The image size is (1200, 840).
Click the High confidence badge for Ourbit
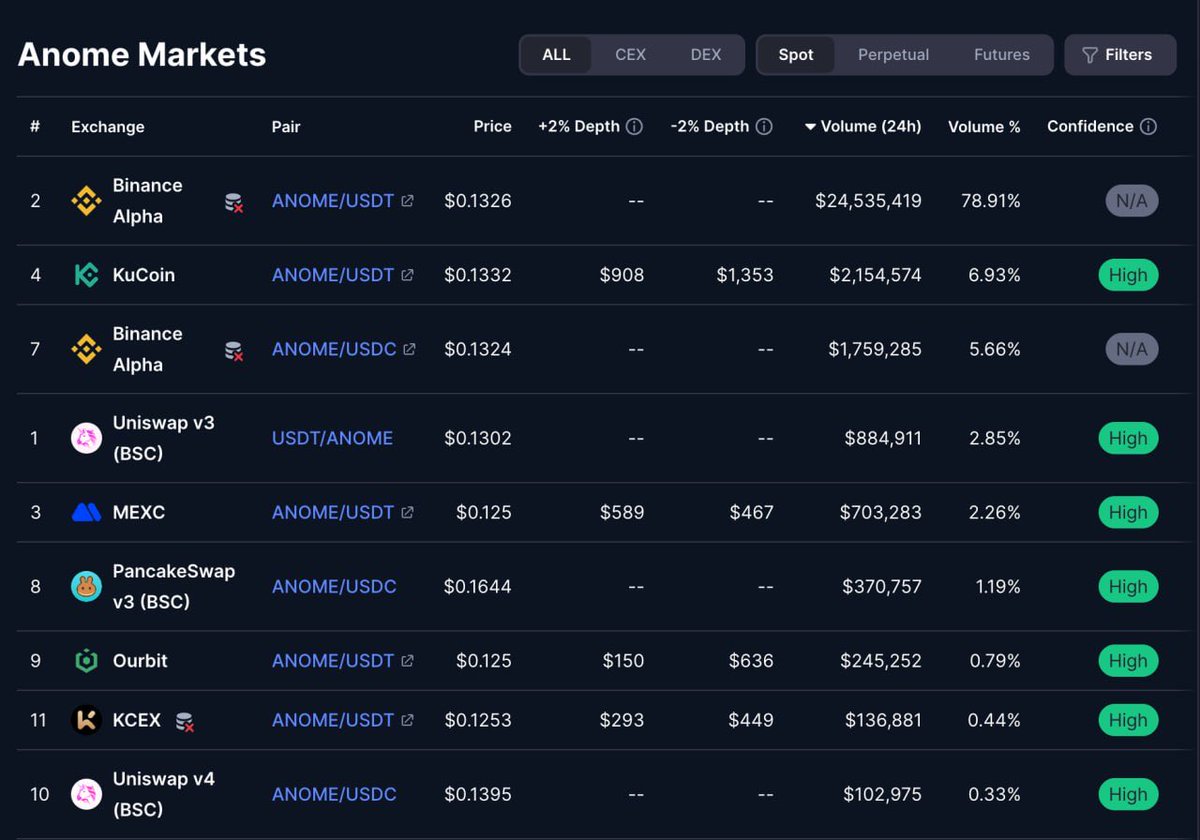[1128, 661]
